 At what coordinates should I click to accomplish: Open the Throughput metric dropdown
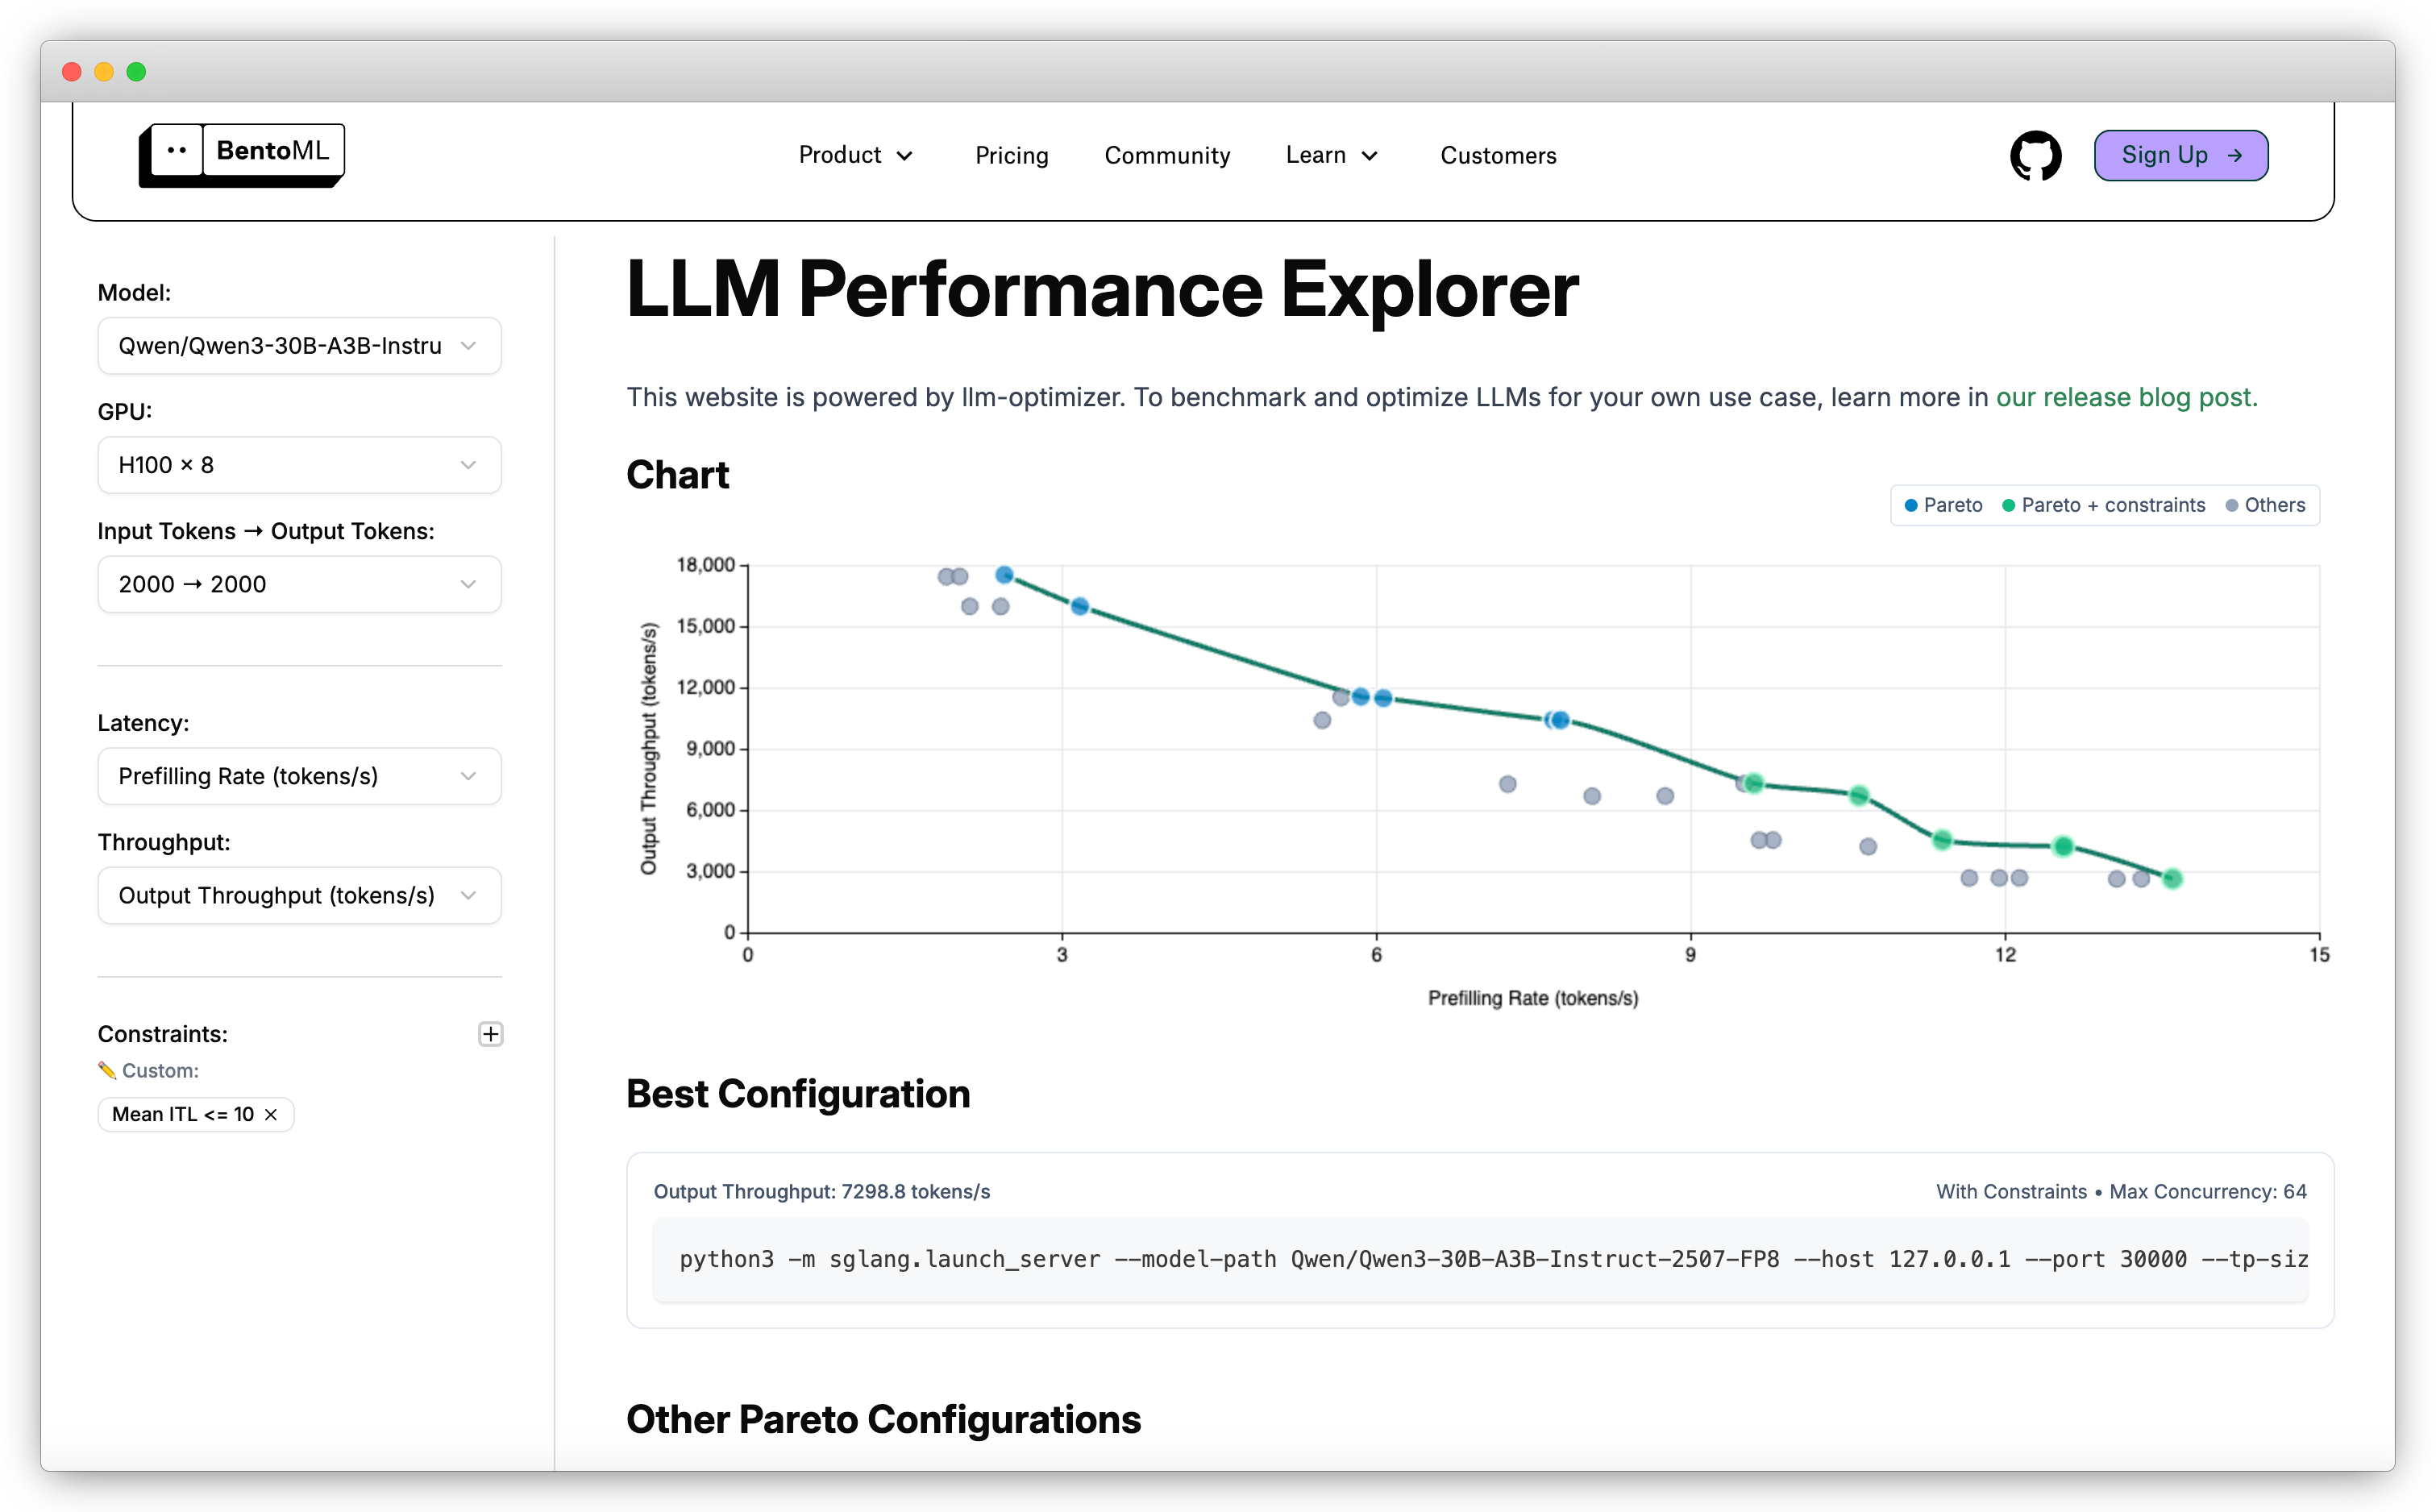(298, 895)
